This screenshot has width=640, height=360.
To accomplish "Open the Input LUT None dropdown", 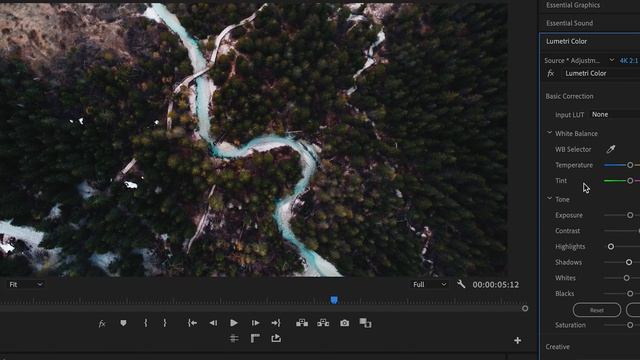I will (x=615, y=114).
